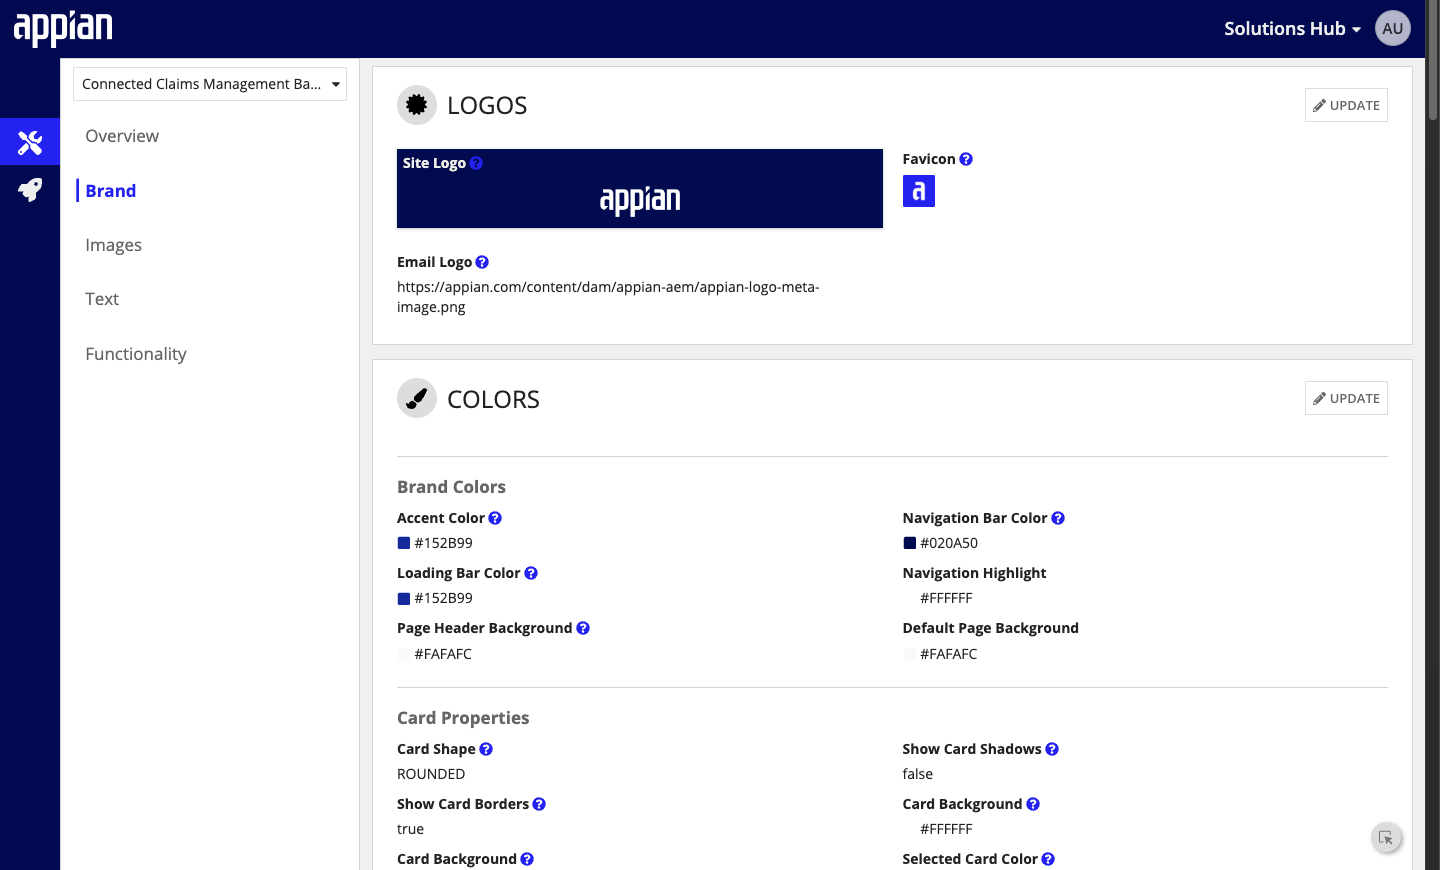This screenshot has width=1440, height=870.
Task: Open the Text section
Action: click(x=102, y=299)
